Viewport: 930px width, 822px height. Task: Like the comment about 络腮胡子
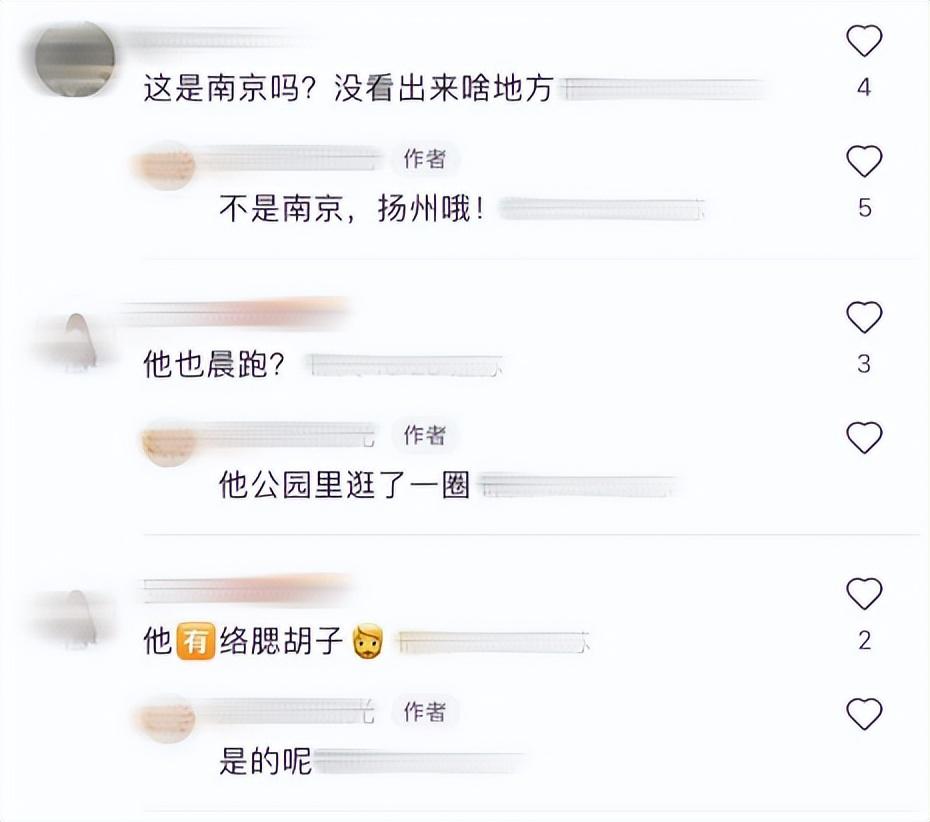pos(864,594)
